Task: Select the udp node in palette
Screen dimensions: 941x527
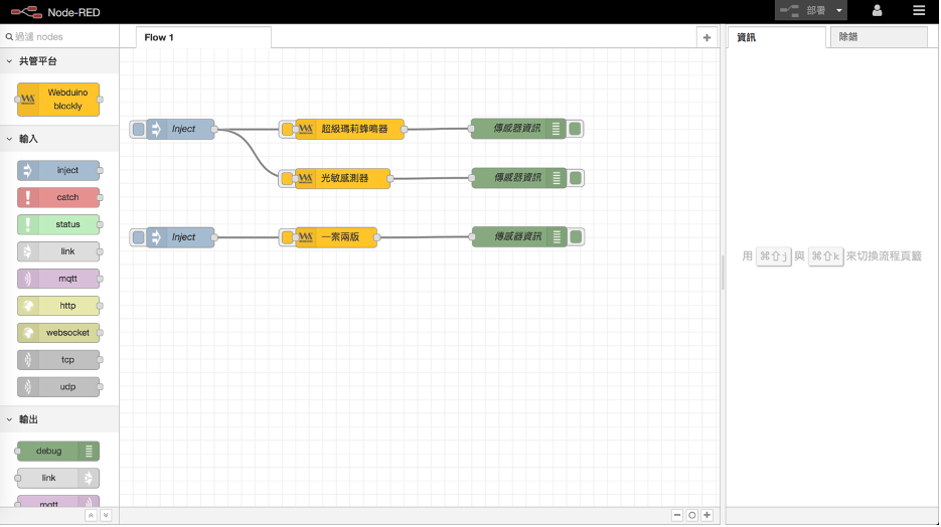Action: pyautogui.click(x=58, y=387)
